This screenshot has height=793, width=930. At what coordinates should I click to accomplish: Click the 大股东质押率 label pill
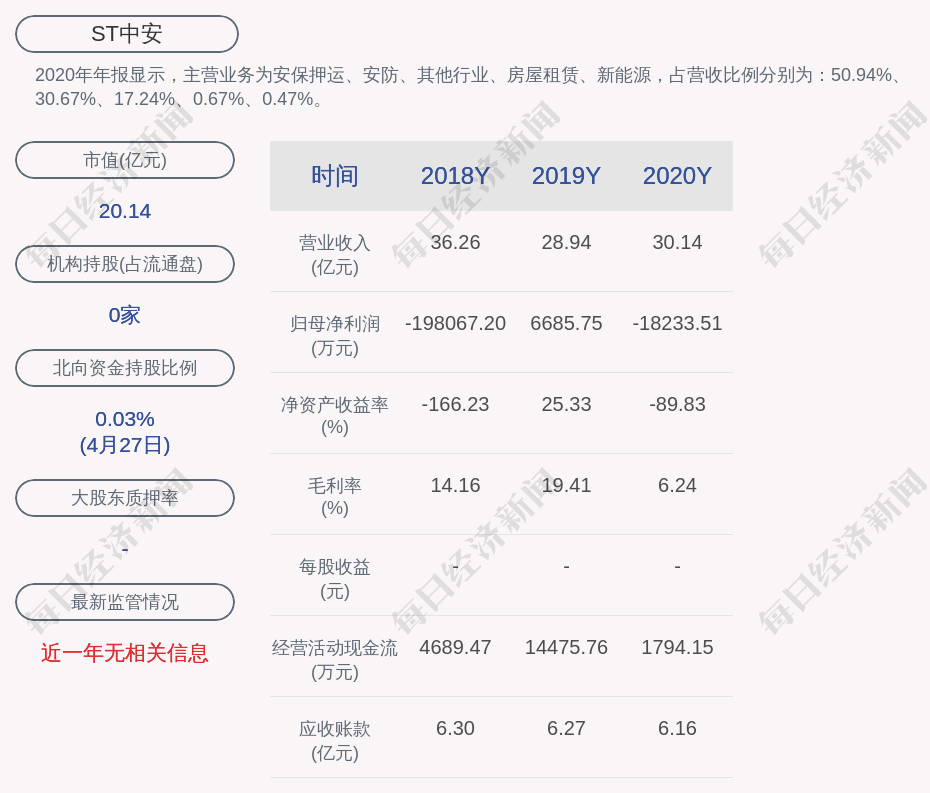pos(125,498)
